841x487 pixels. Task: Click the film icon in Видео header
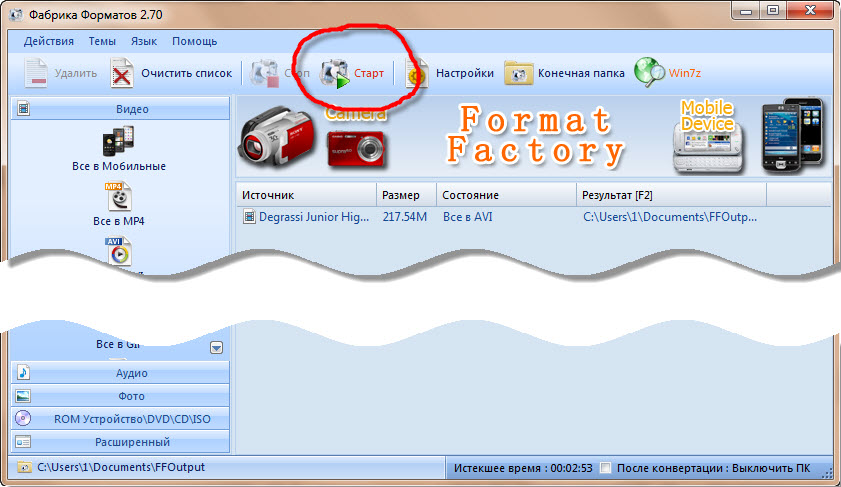click(23, 109)
